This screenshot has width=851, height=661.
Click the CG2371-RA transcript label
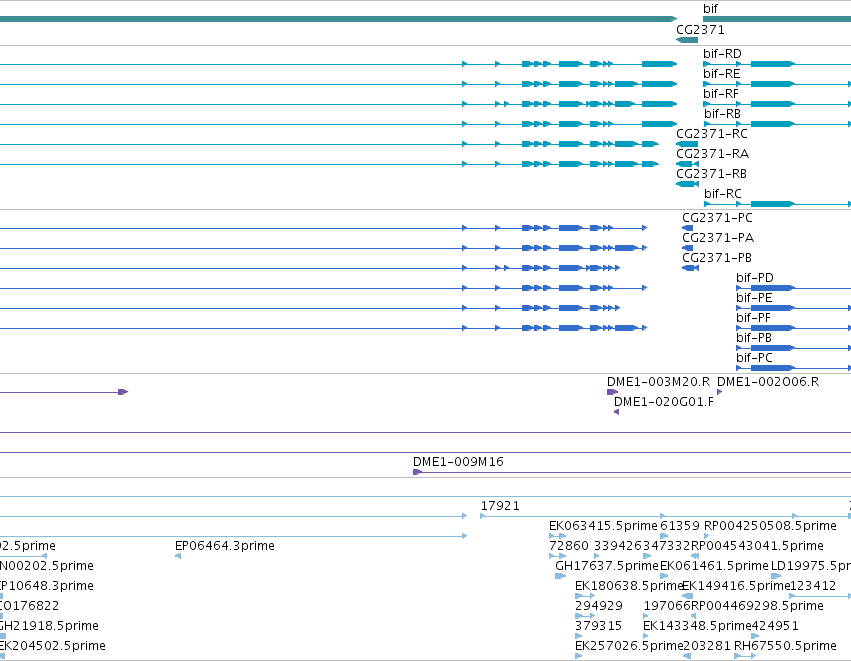point(712,154)
